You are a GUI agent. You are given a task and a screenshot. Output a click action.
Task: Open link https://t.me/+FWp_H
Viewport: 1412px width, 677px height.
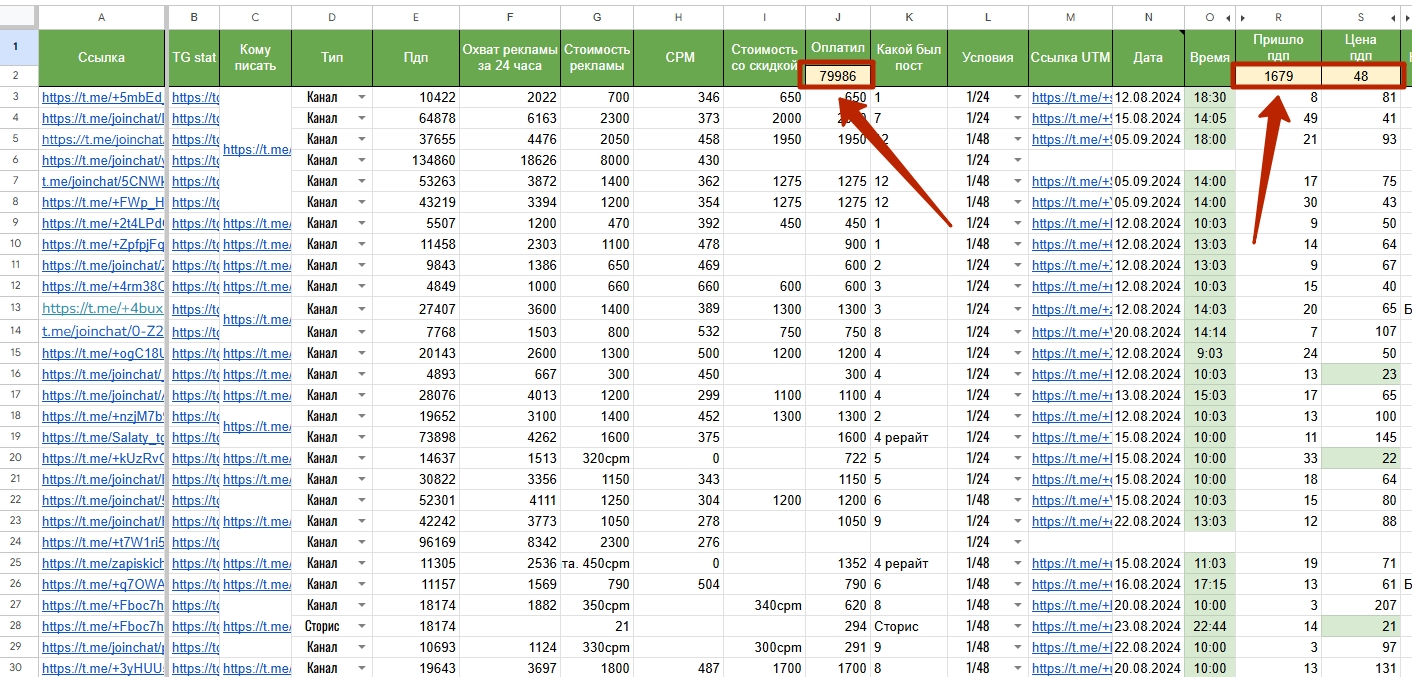102,203
